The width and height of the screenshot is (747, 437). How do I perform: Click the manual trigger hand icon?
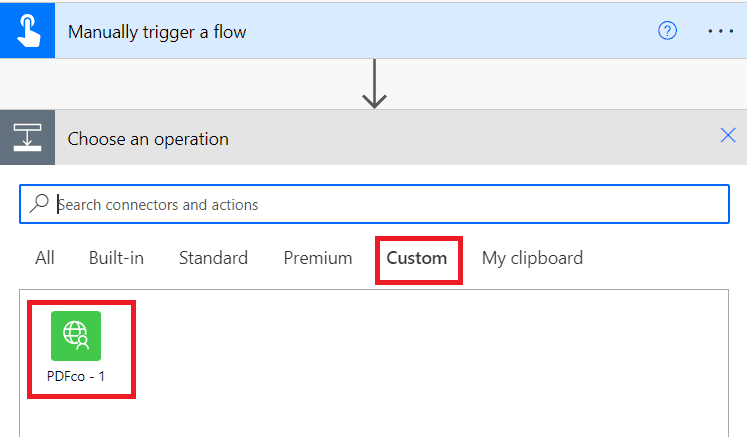point(27,30)
